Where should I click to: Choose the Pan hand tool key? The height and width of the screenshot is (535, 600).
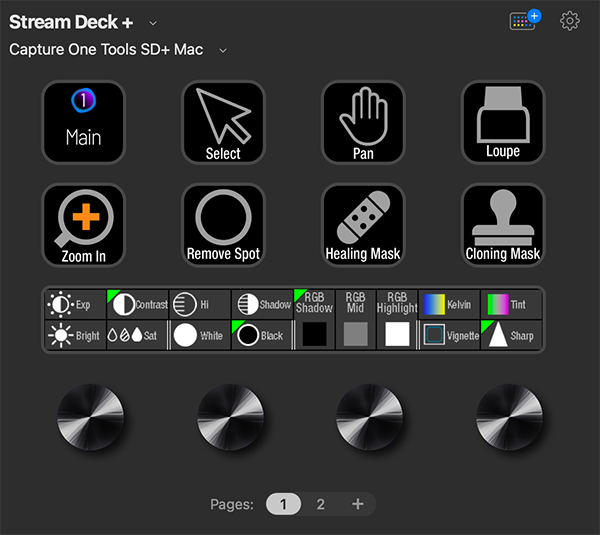[x=363, y=122]
